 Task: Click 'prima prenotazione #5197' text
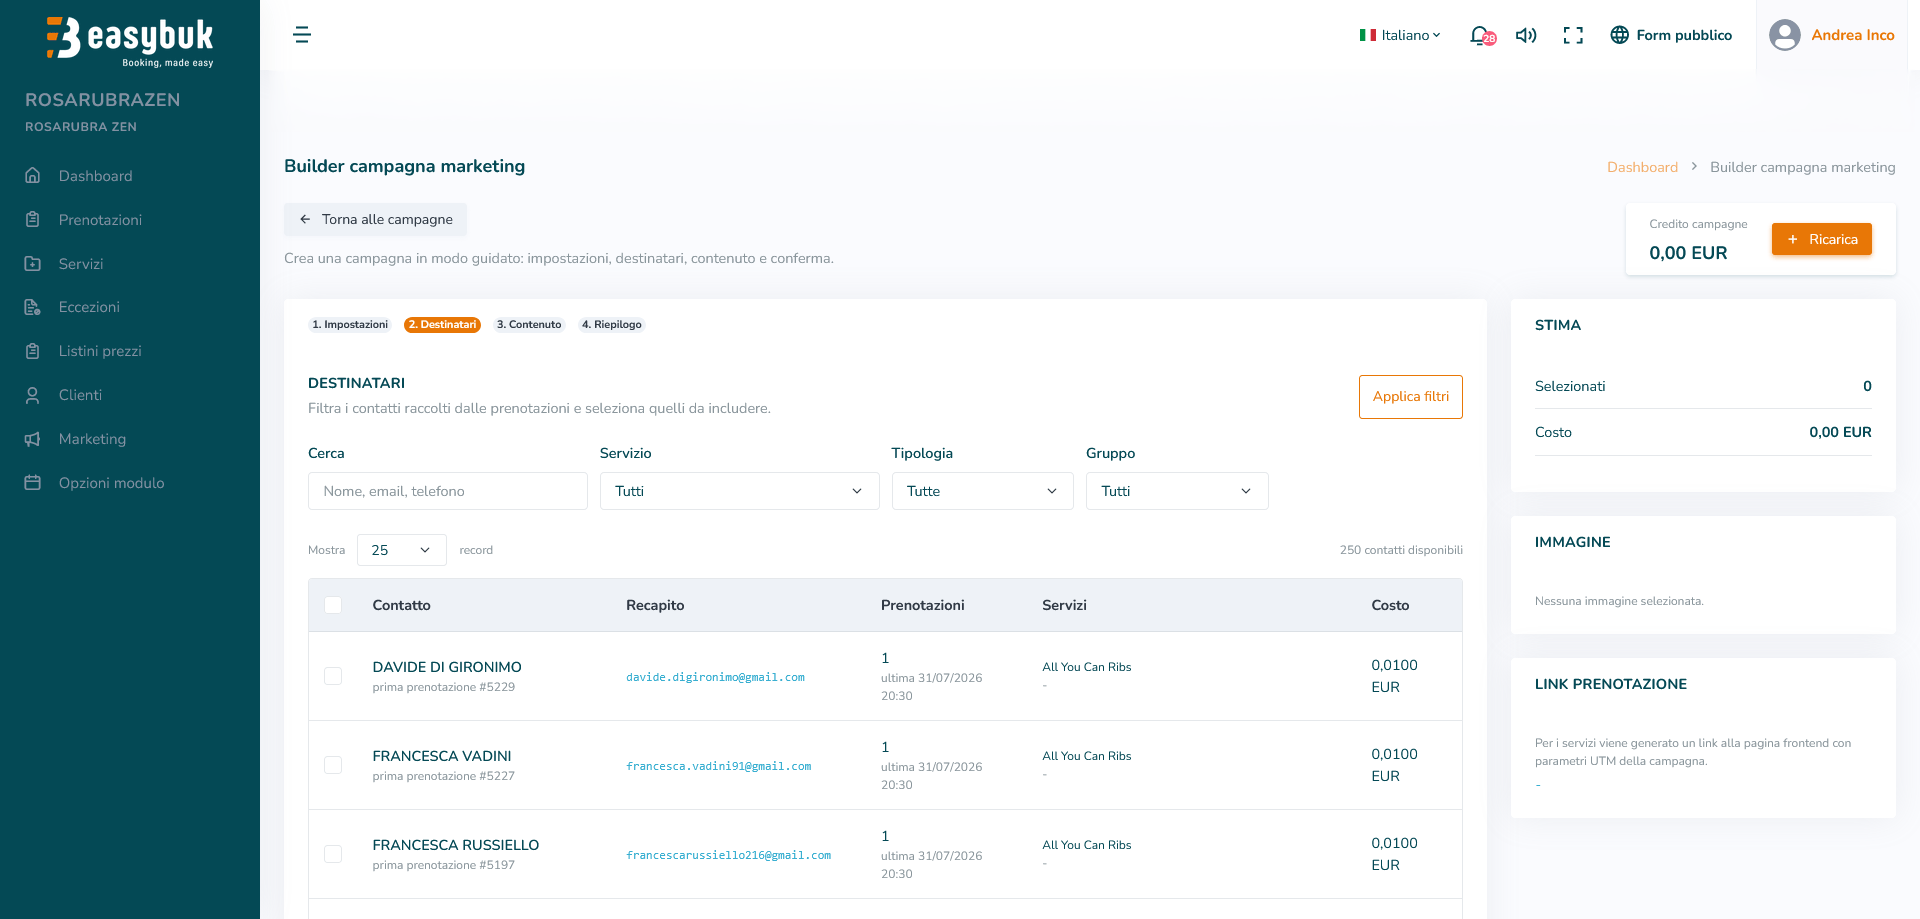coord(443,865)
